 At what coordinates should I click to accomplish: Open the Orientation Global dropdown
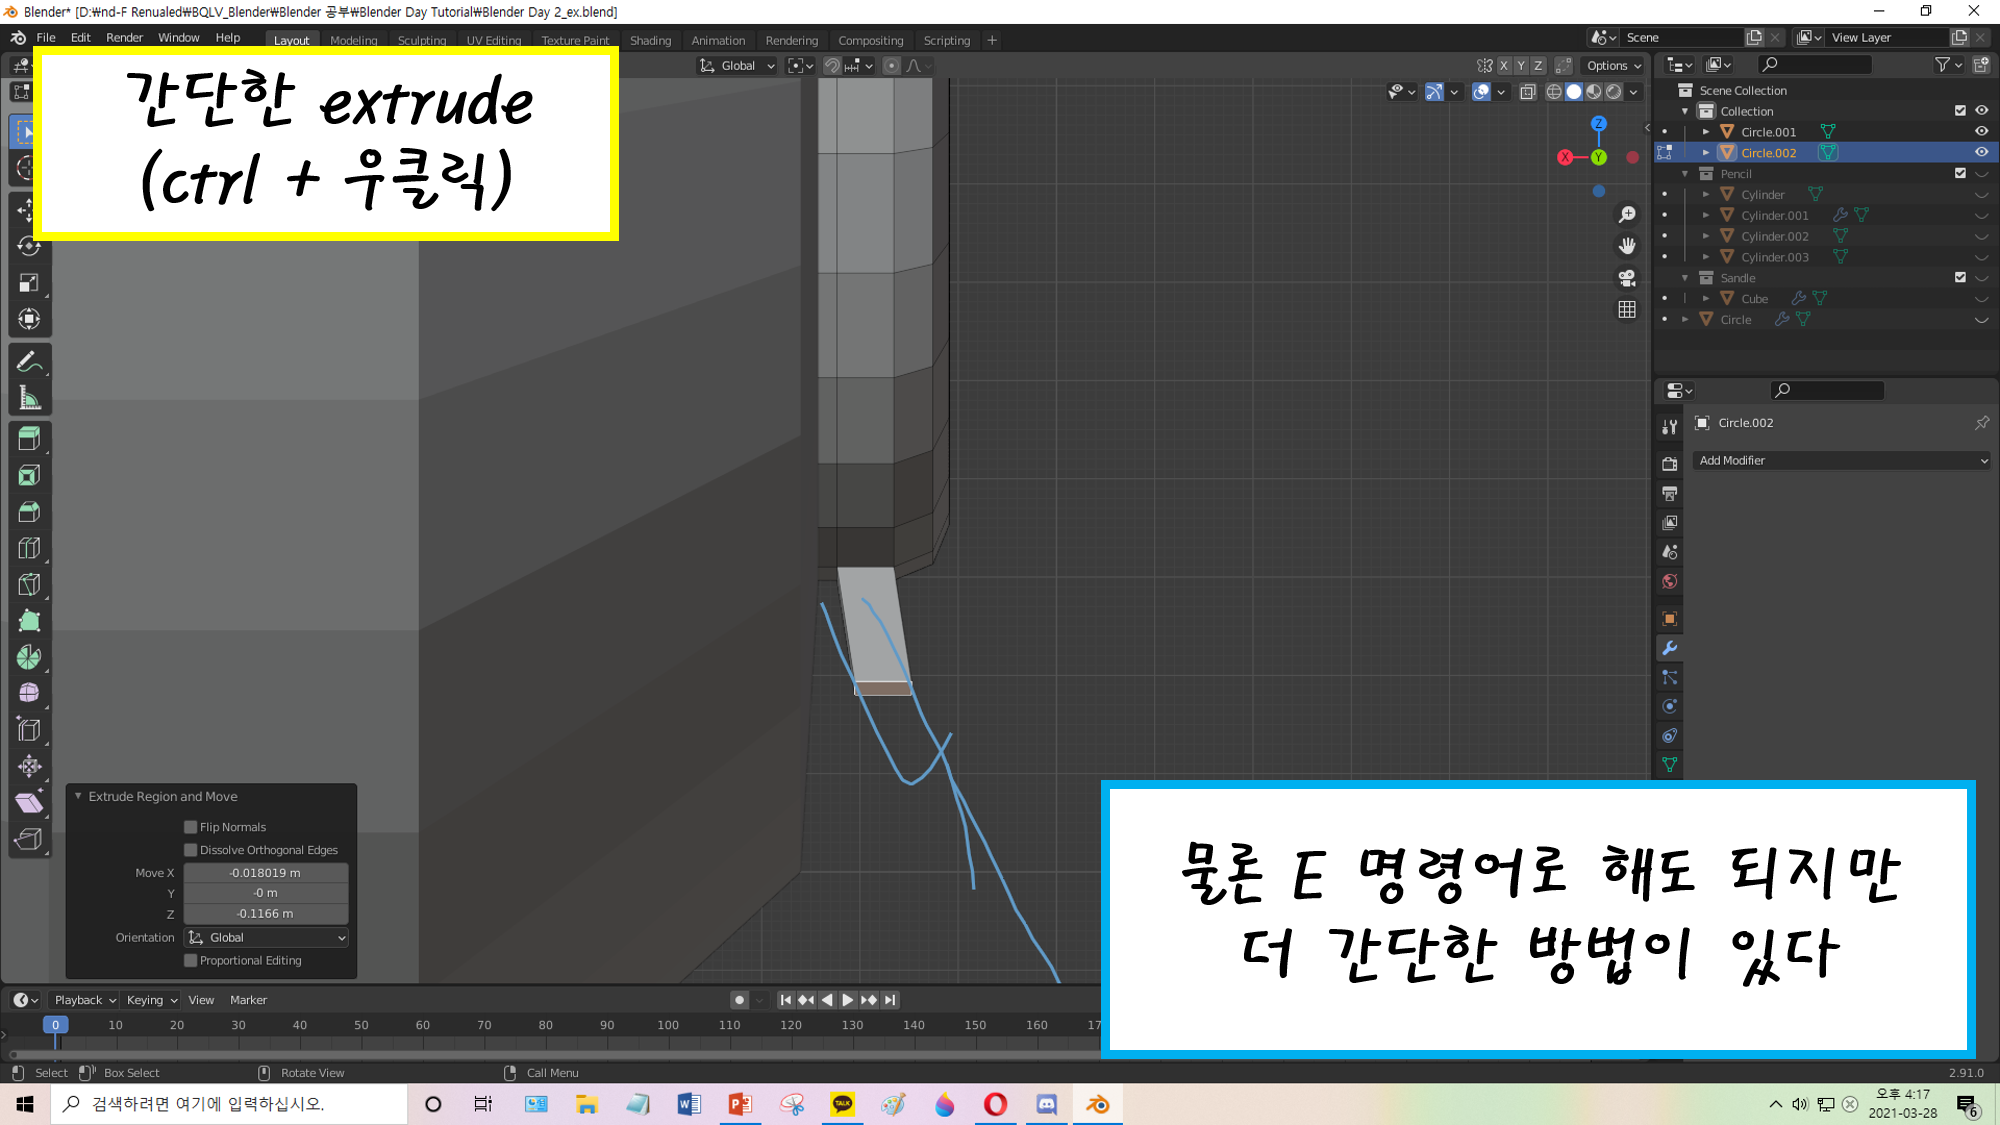(266, 938)
